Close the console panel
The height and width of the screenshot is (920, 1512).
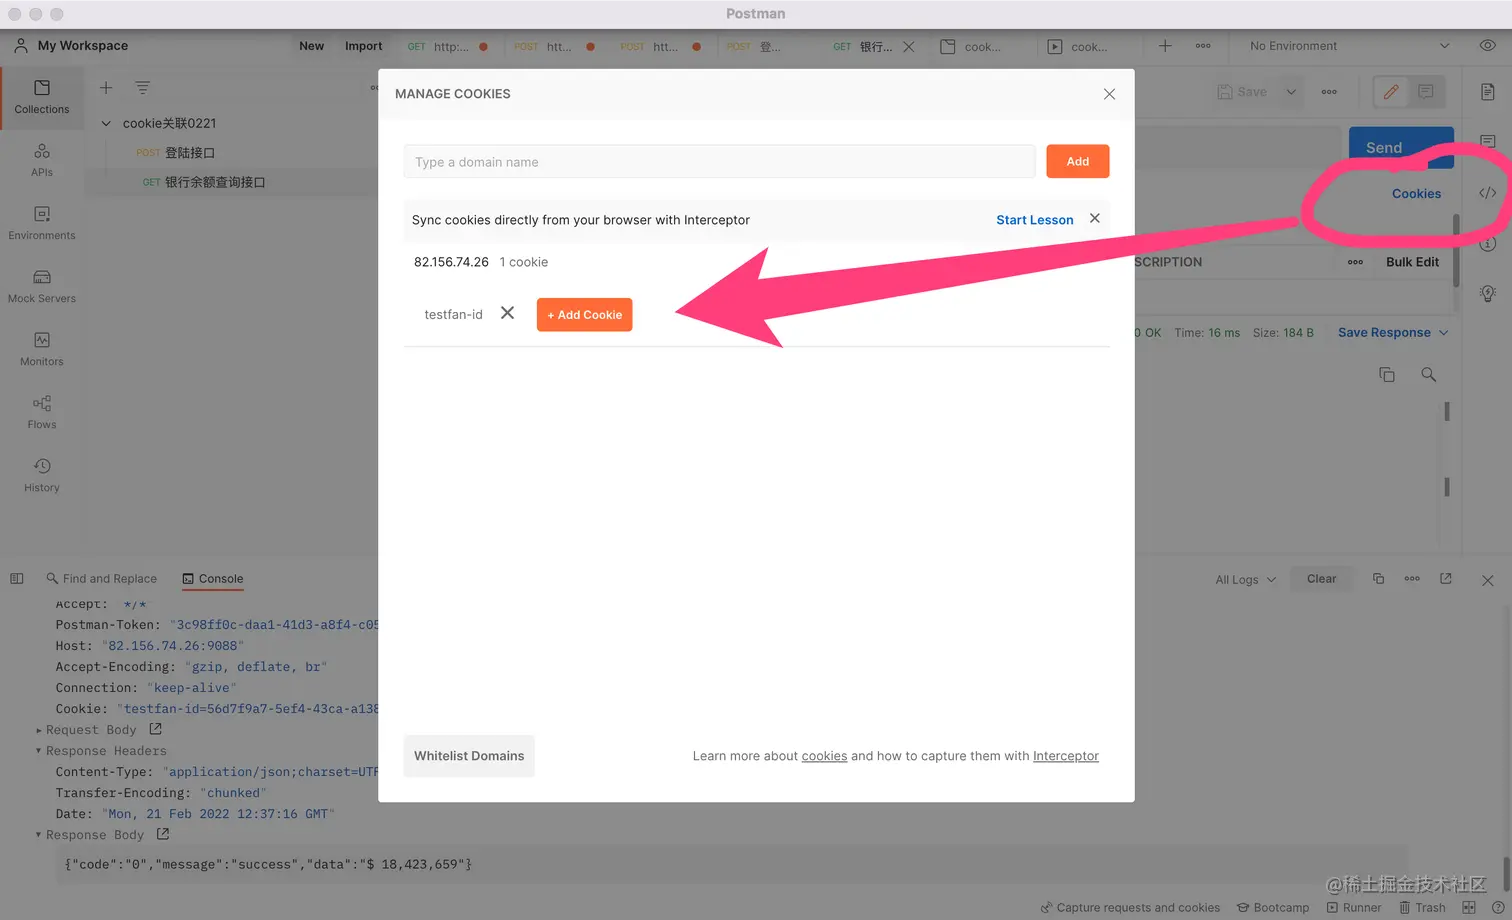pos(1488,580)
